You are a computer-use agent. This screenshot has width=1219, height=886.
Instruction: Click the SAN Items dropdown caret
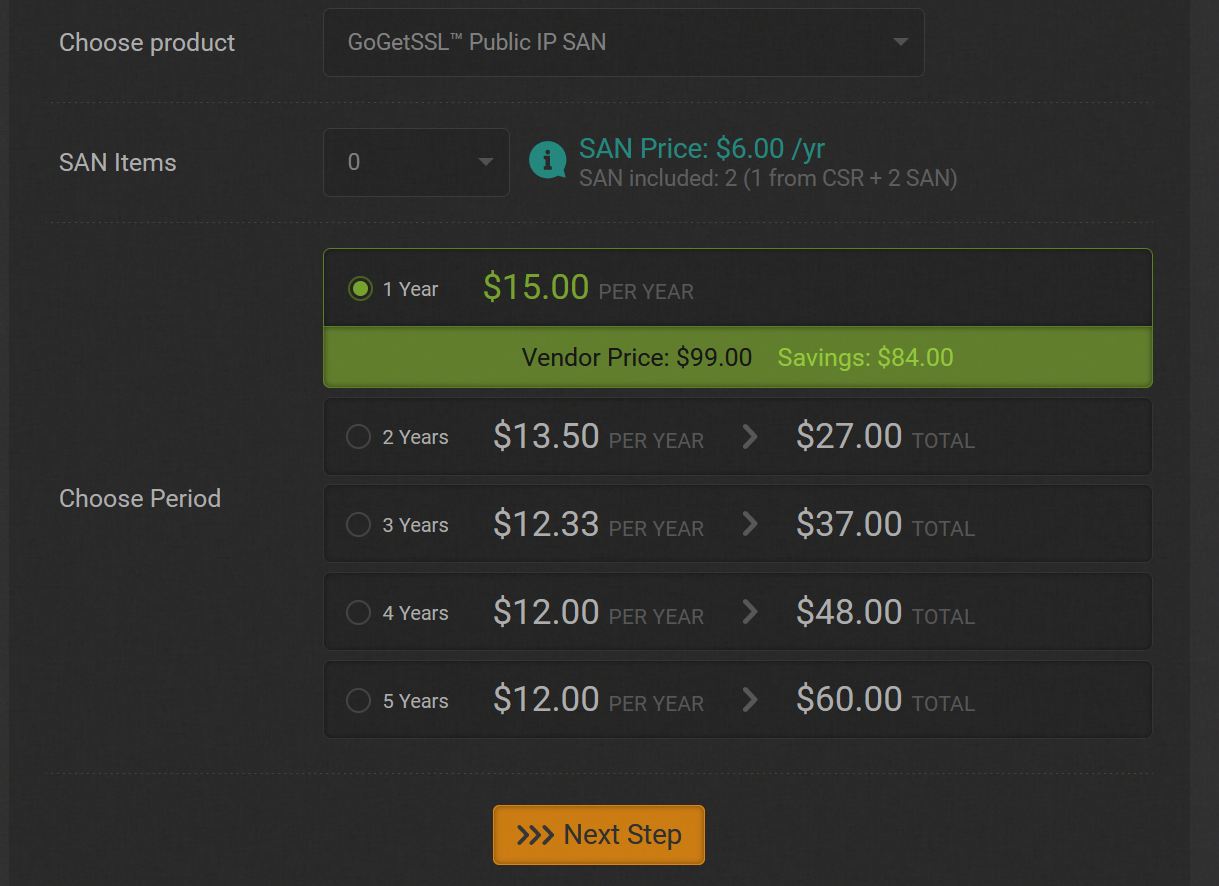click(x=486, y=162)
